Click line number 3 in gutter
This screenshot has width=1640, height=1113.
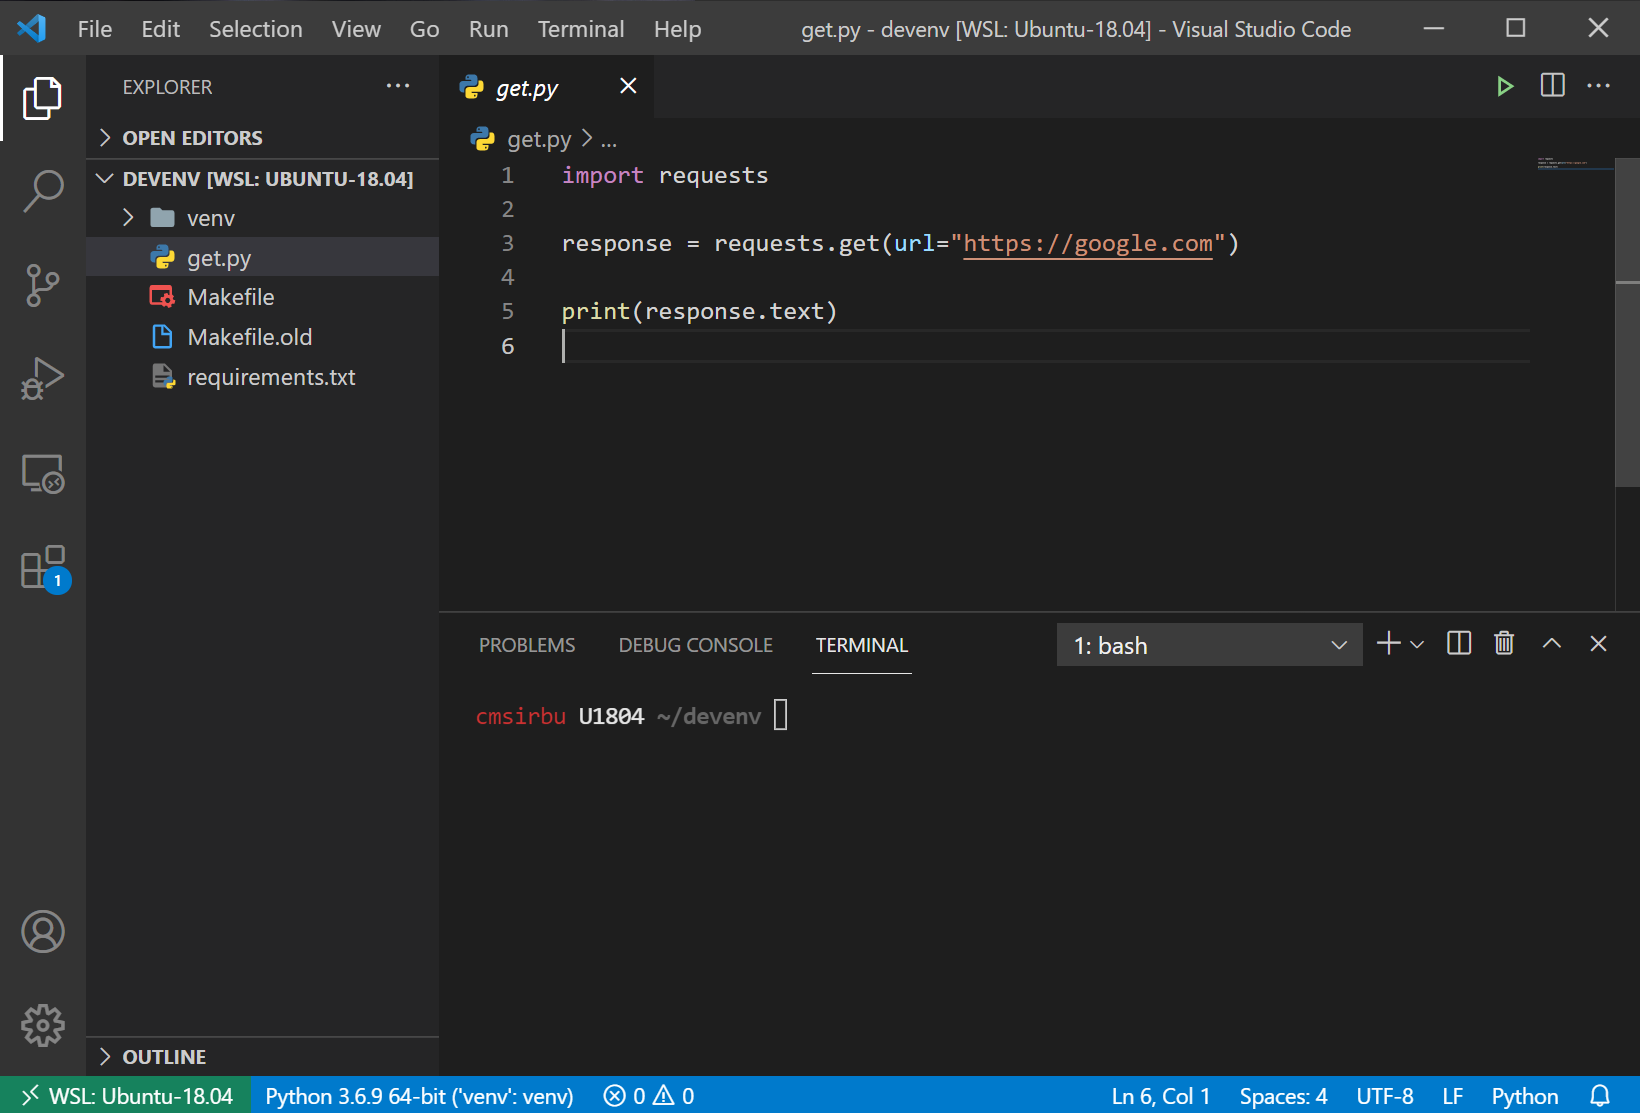click(x=507, y=243)
